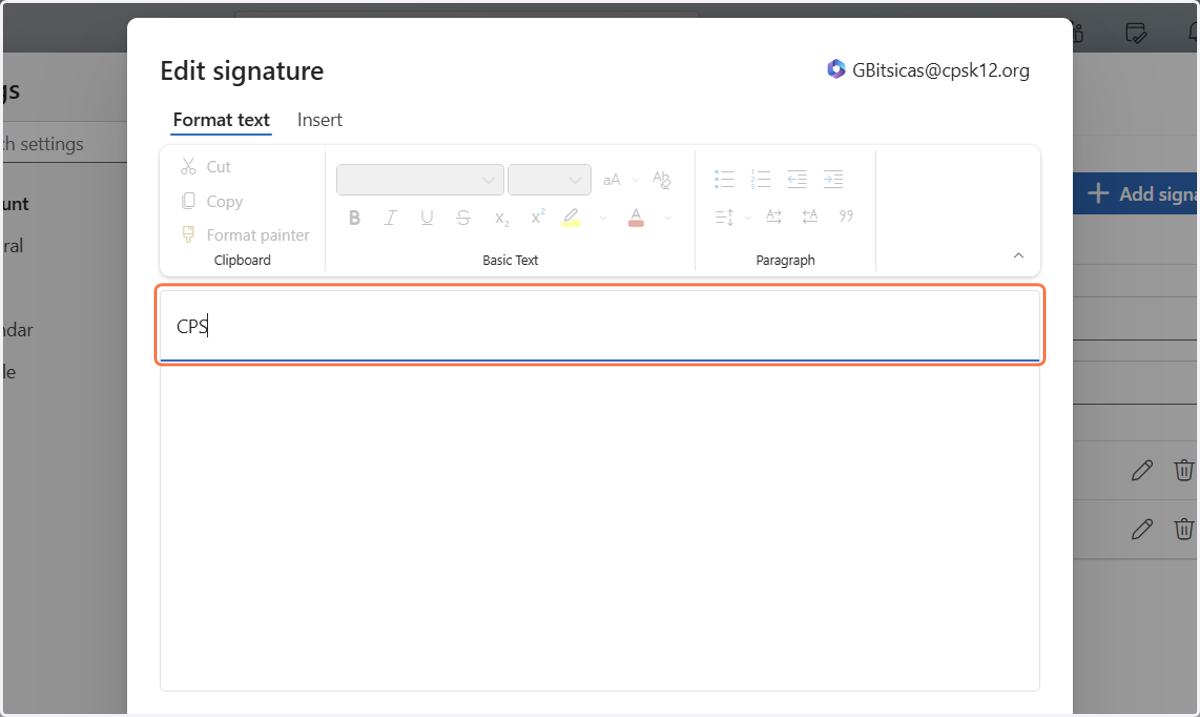Click the signature name field containing CPS
The width and height of the screenshot is (1200, 717).
[600, 326]
